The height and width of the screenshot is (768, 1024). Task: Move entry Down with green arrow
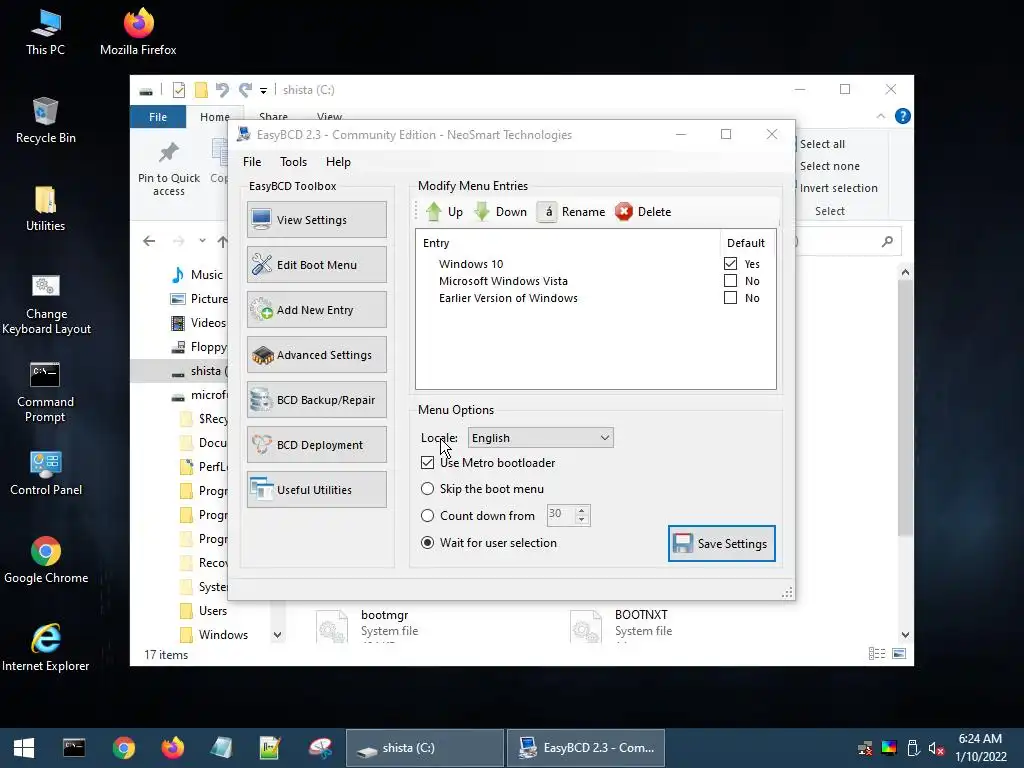coord(500,212)
